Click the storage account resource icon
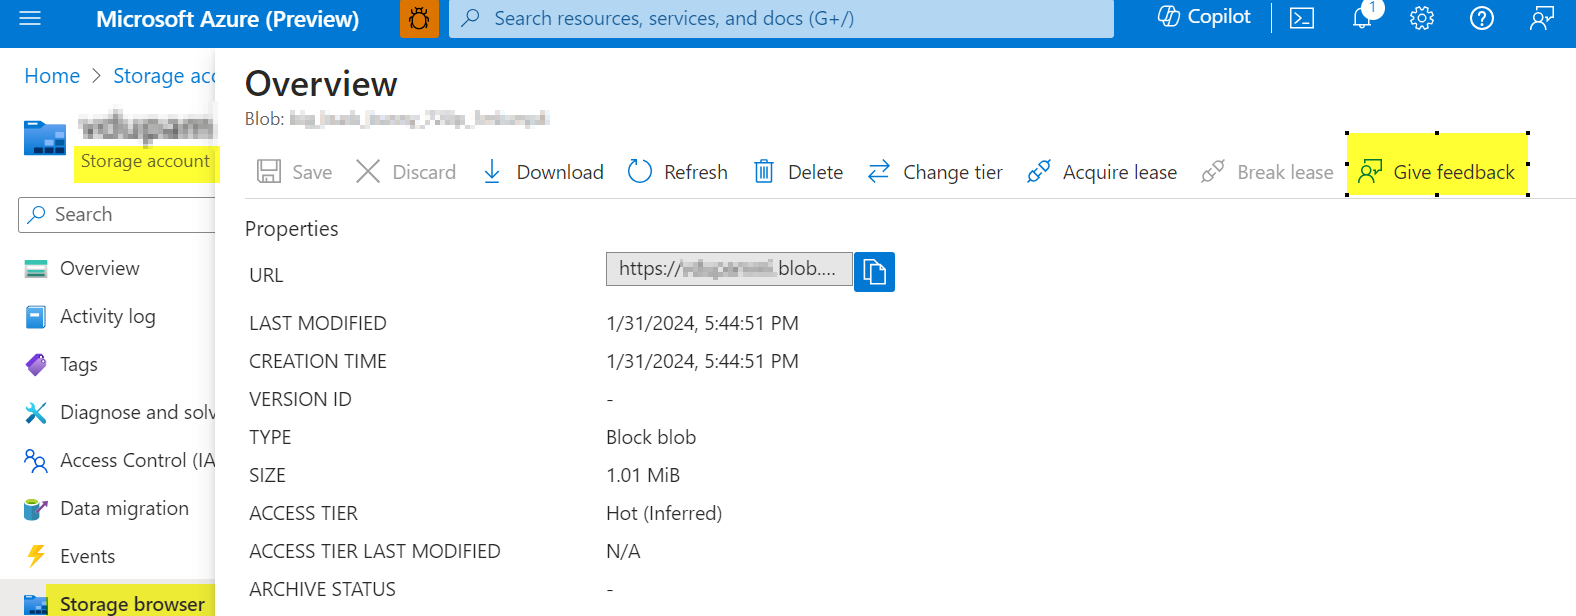 point(45,138)
